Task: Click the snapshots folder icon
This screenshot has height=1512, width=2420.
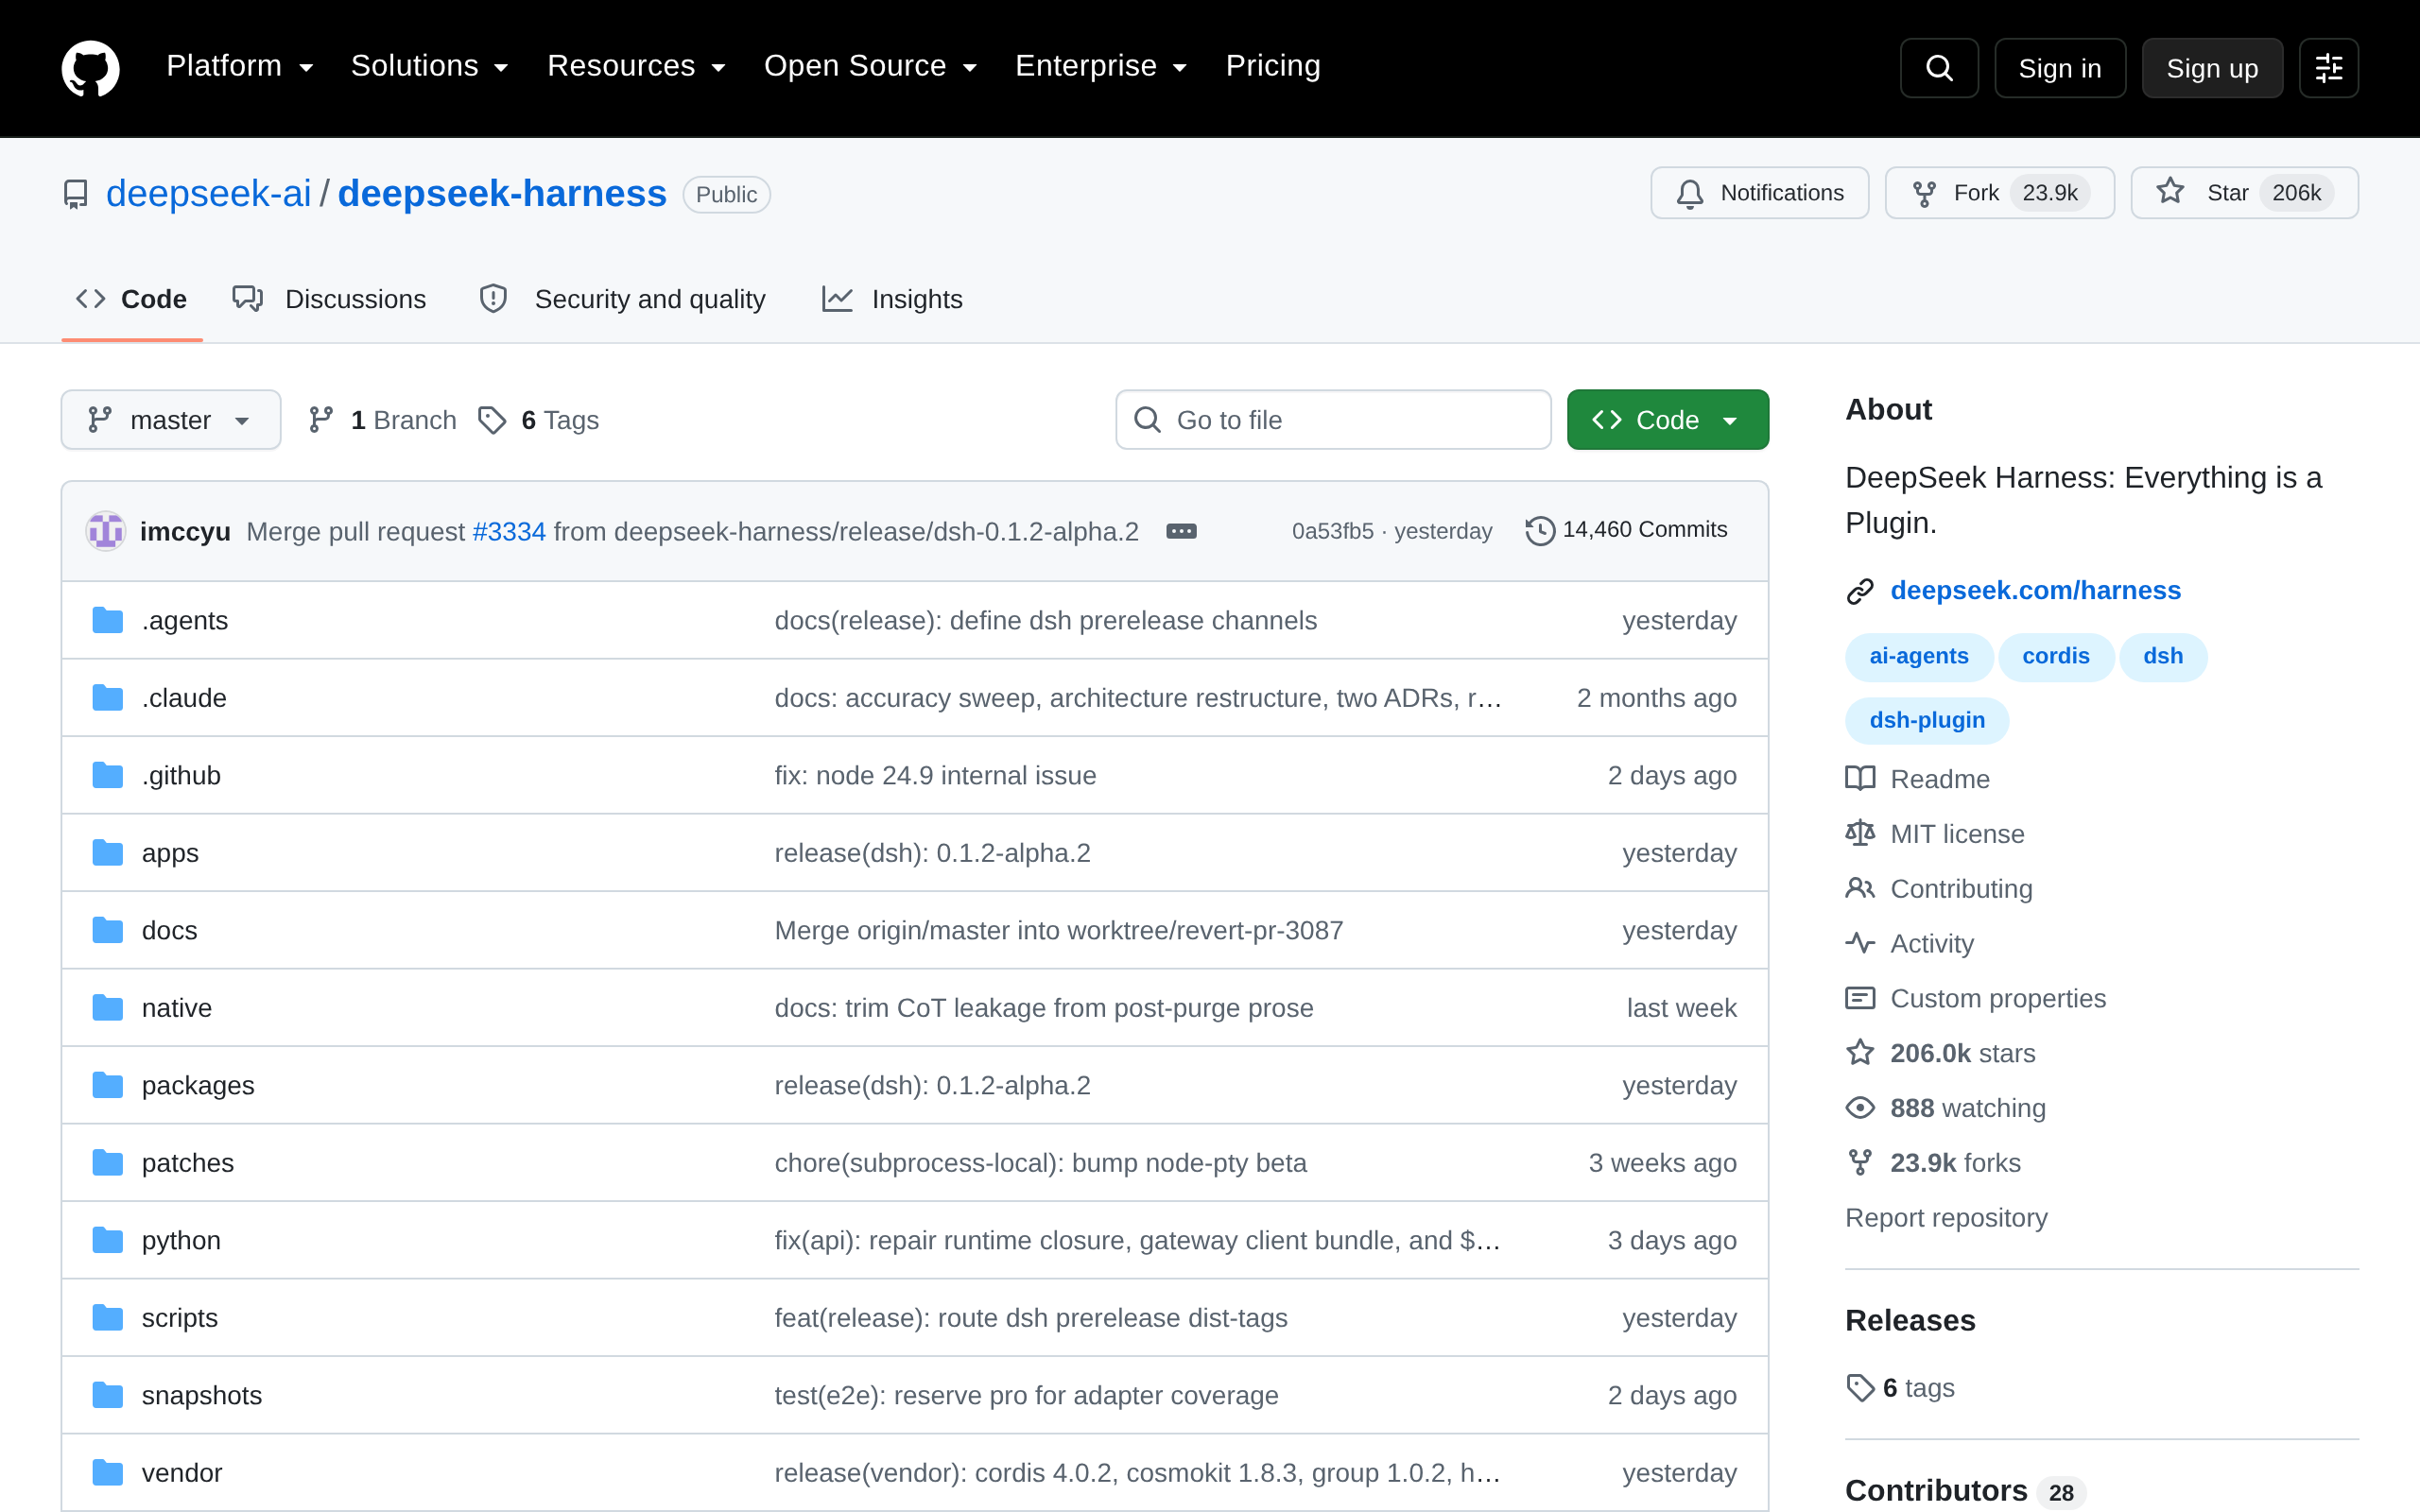Action: point(107,1395)
